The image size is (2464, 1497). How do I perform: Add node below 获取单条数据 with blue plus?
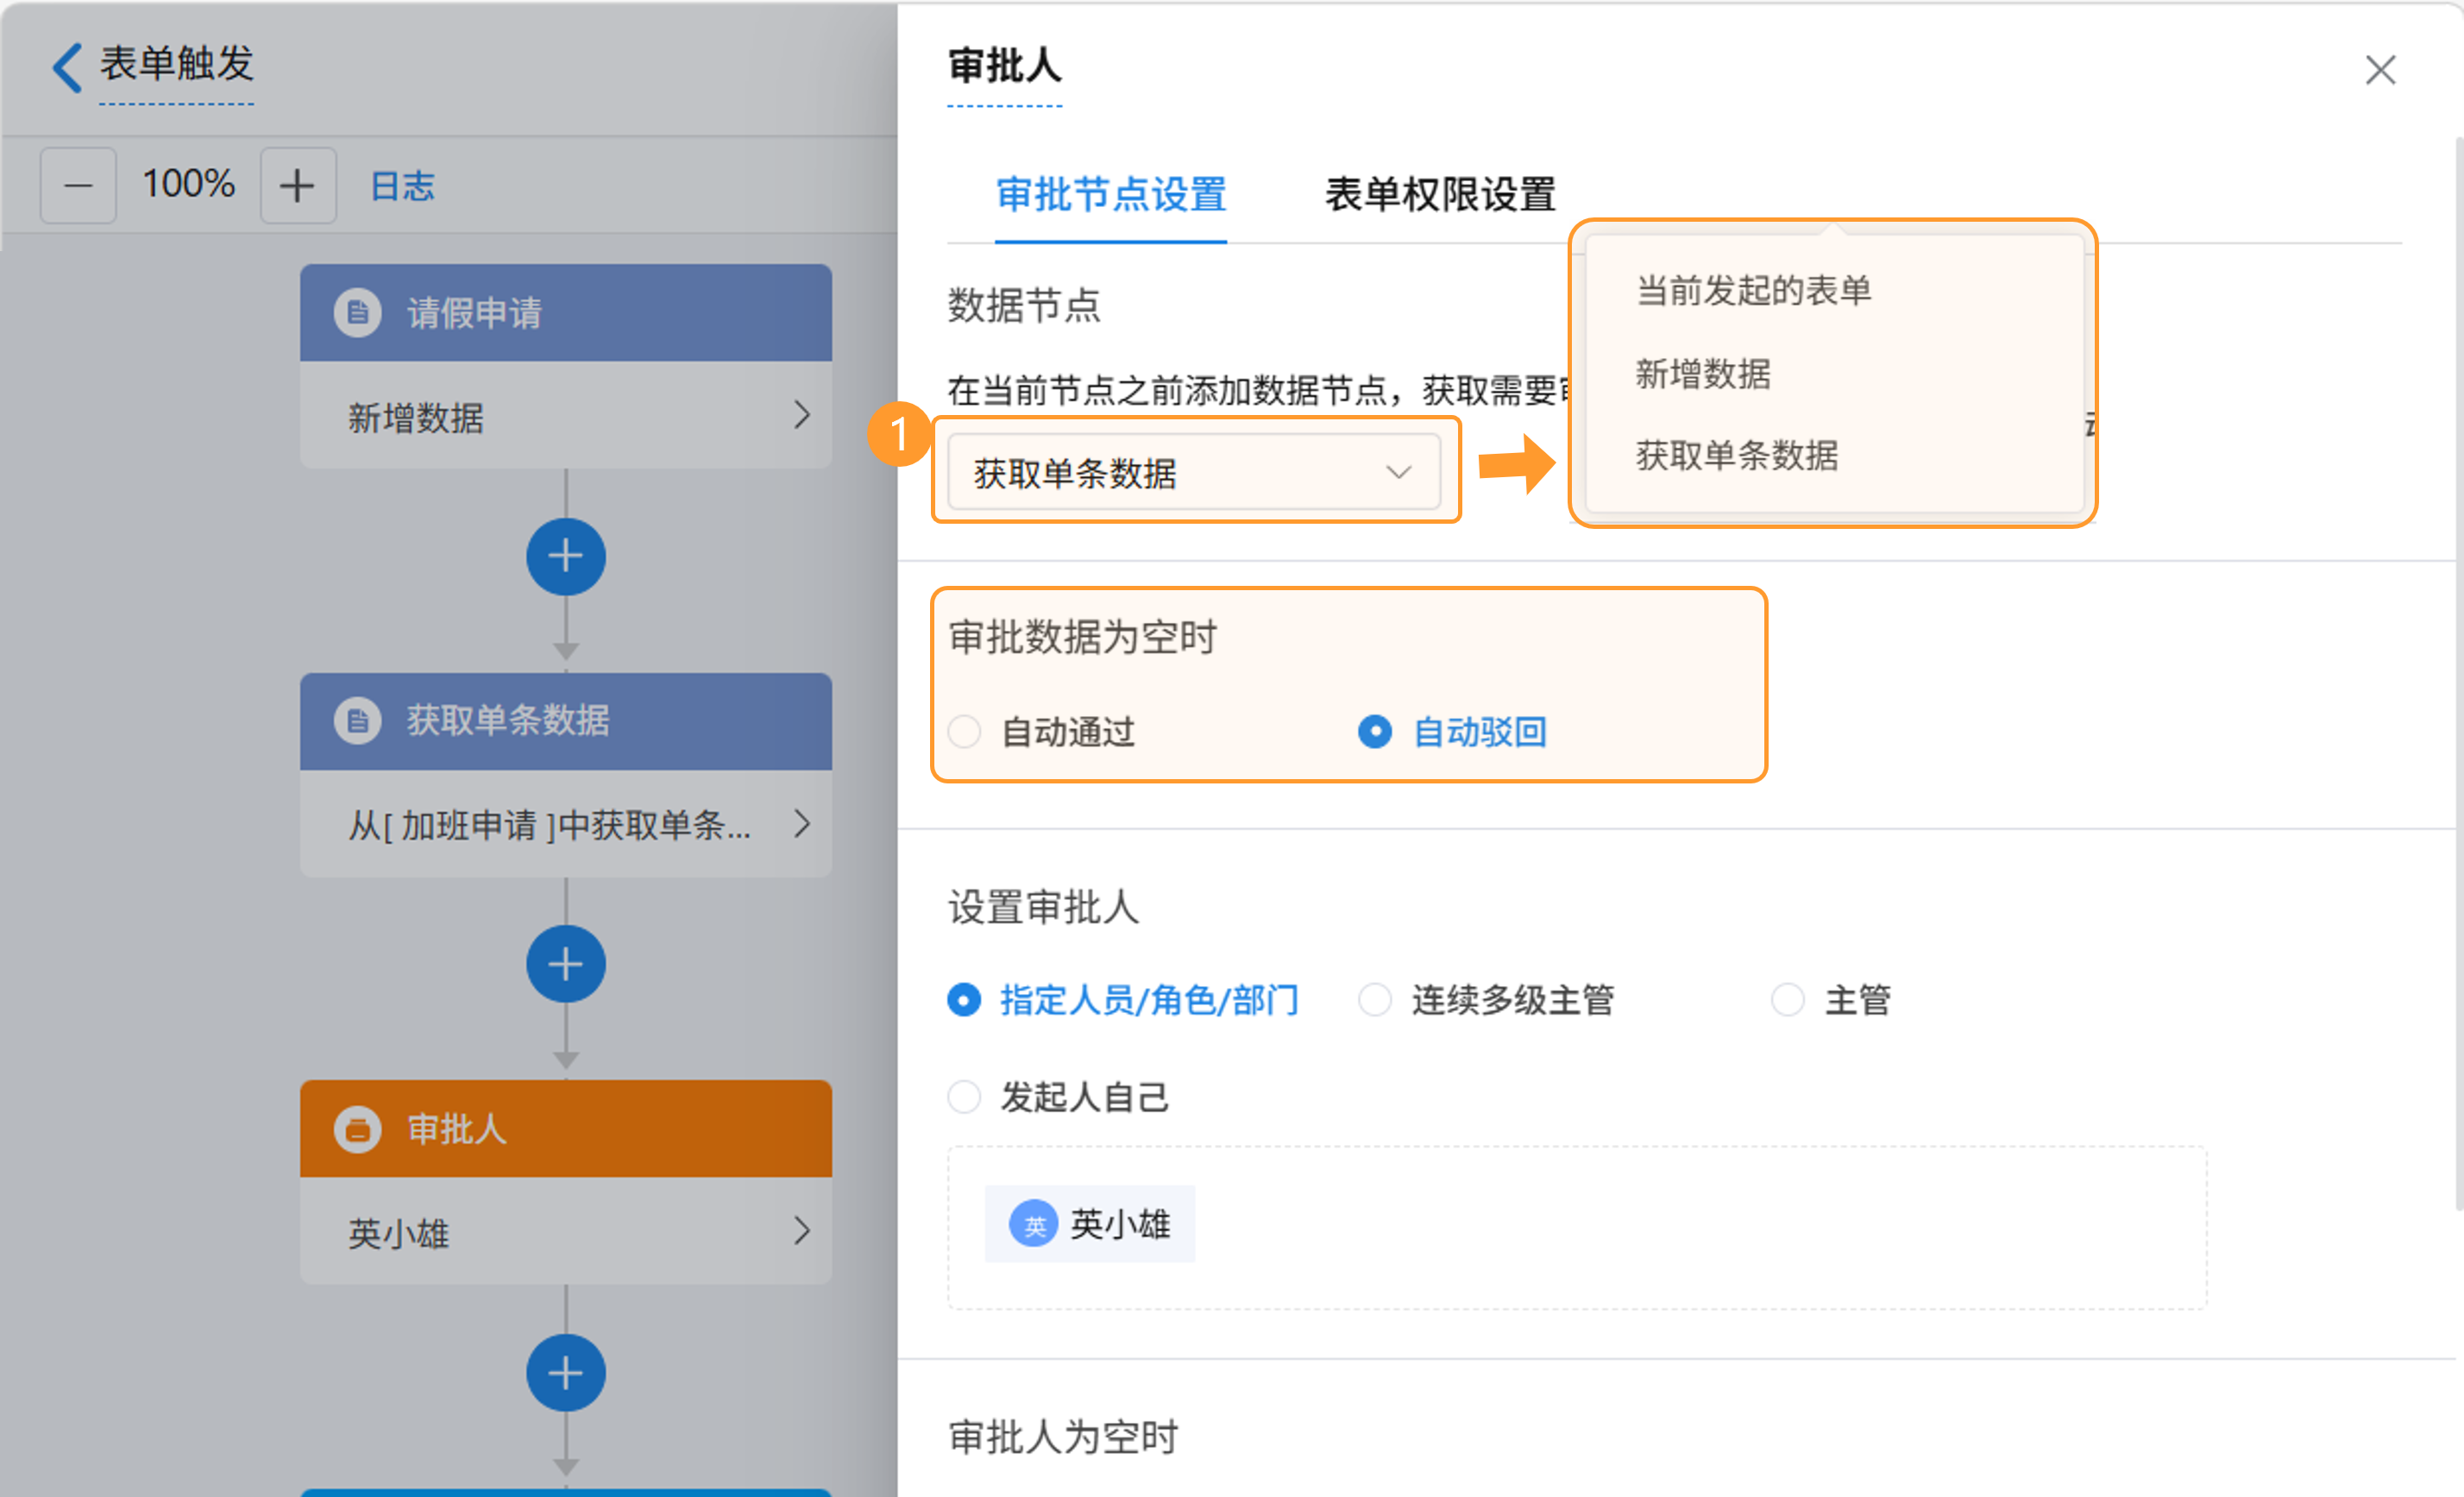[565, 964]
